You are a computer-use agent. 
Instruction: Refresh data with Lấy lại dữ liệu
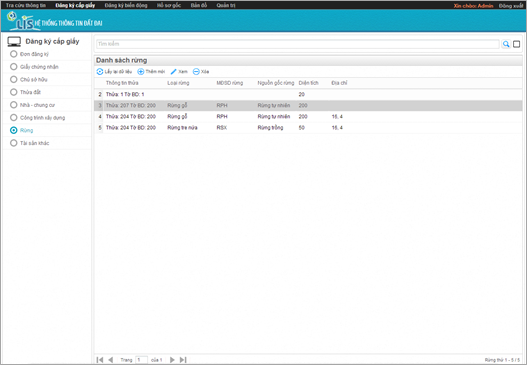coord(114,72)
